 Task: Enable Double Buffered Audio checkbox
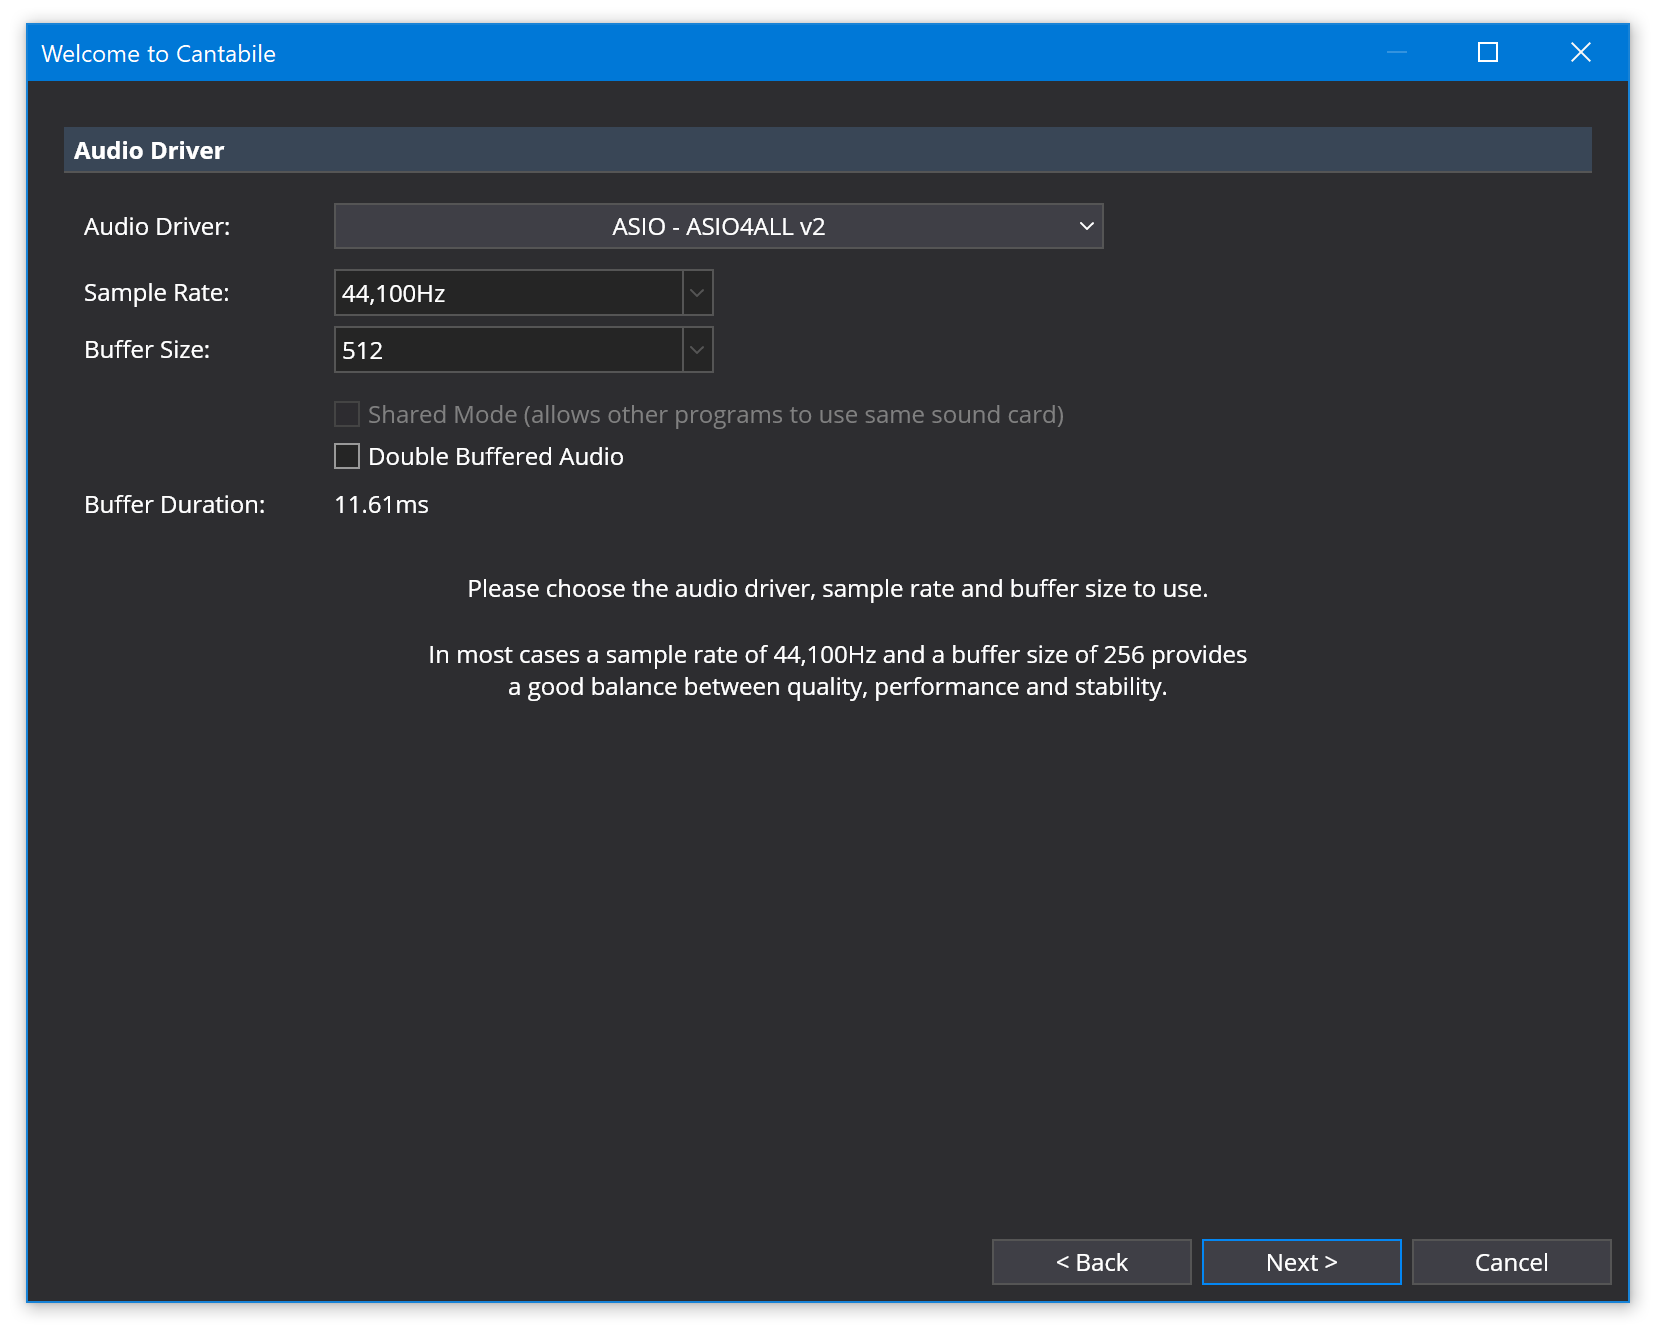click(347, 456)
